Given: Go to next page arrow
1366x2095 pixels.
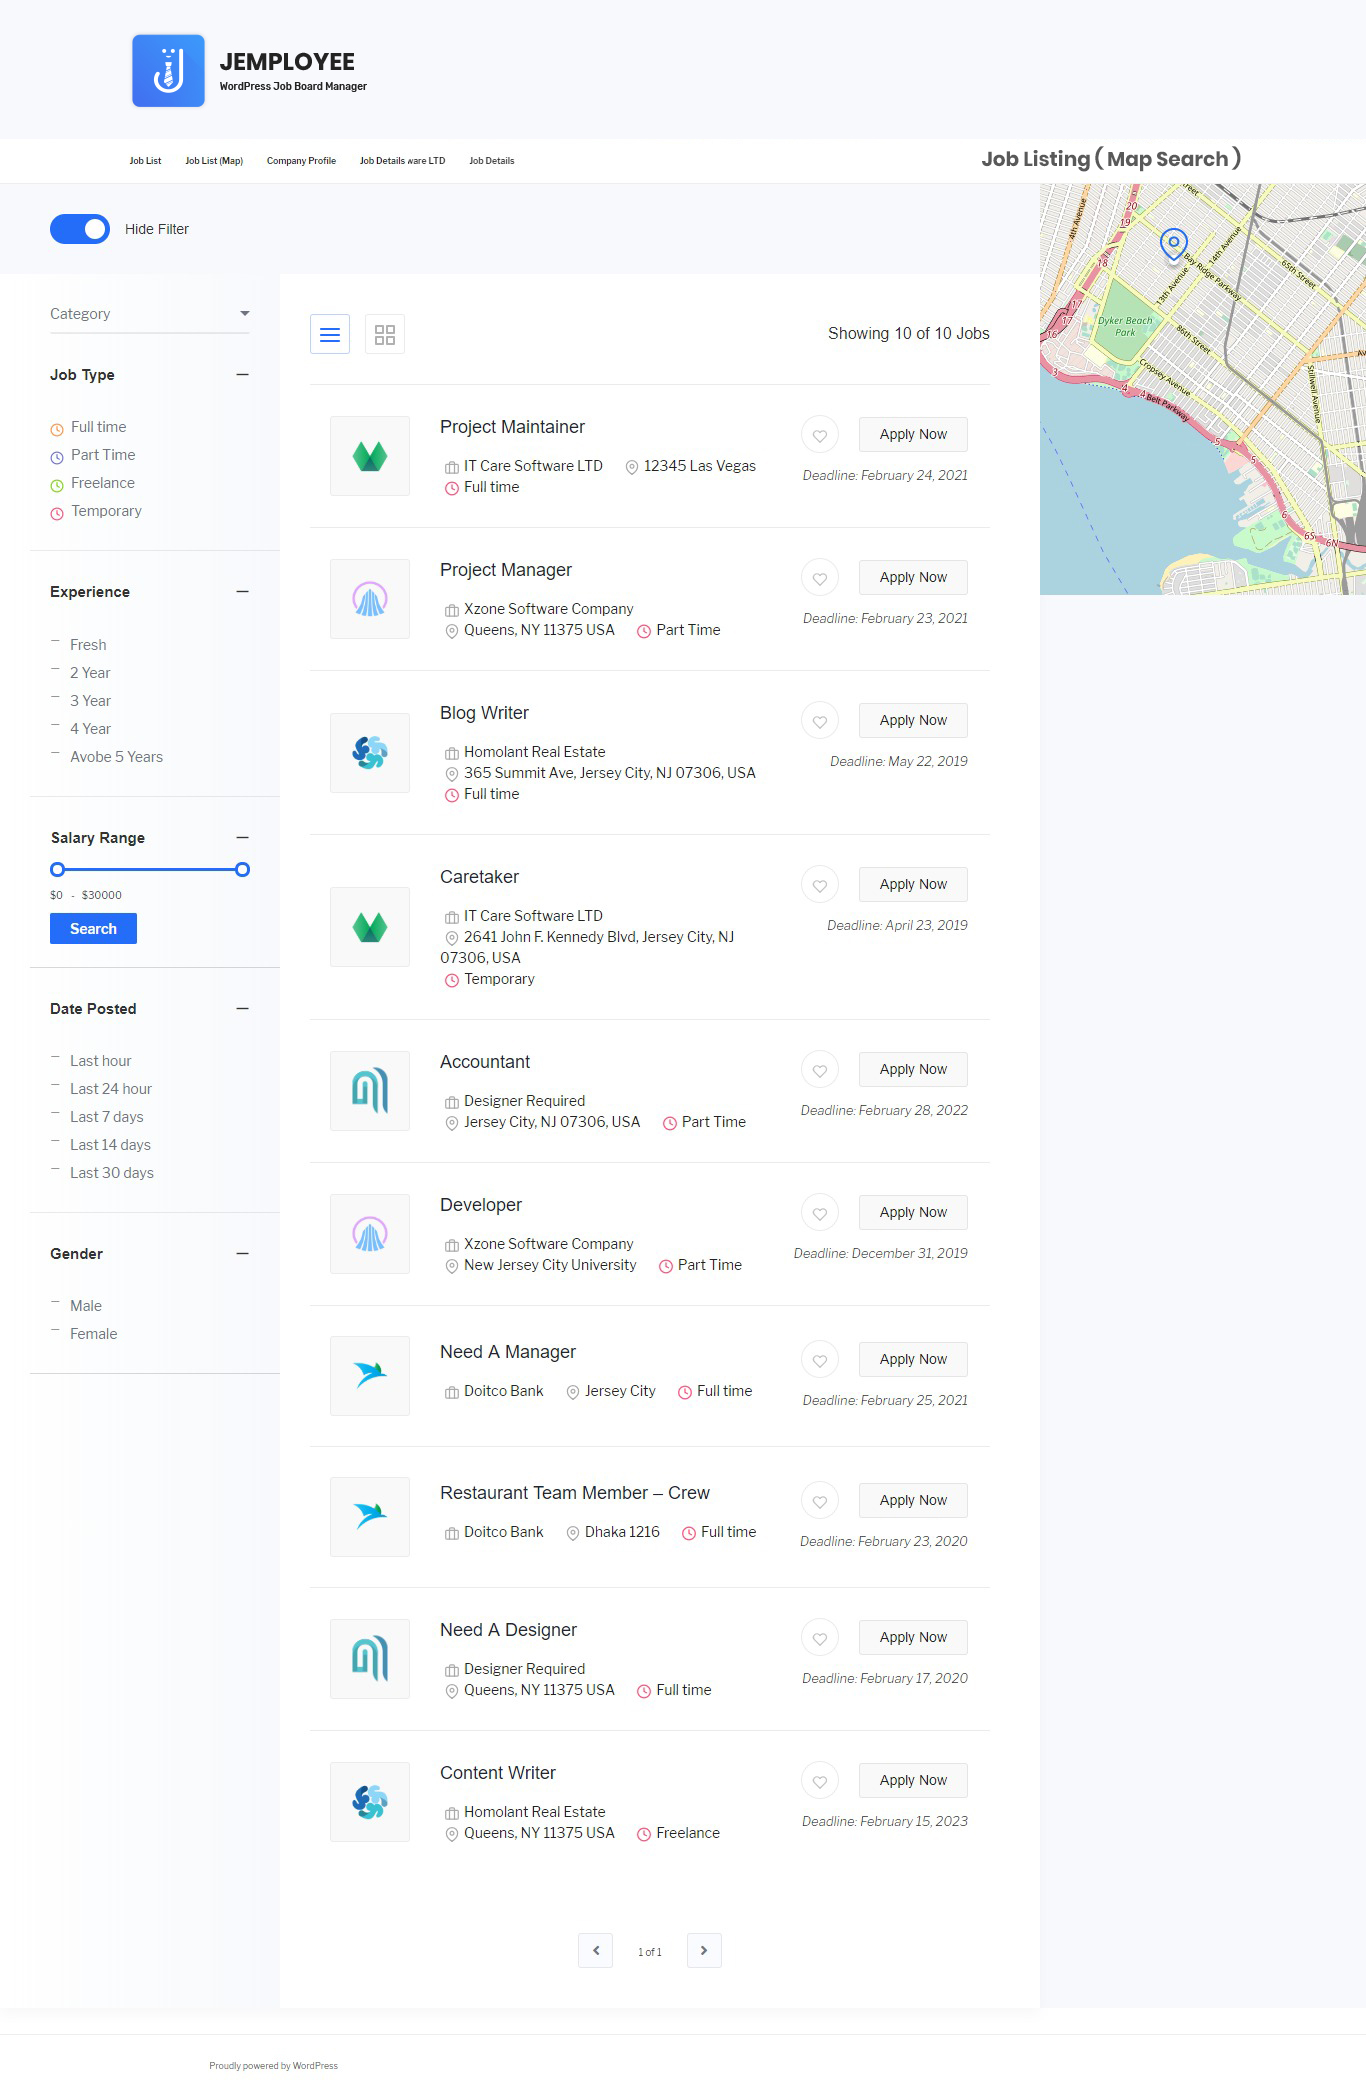Looking at the screenshot, I should point(704,1950).
